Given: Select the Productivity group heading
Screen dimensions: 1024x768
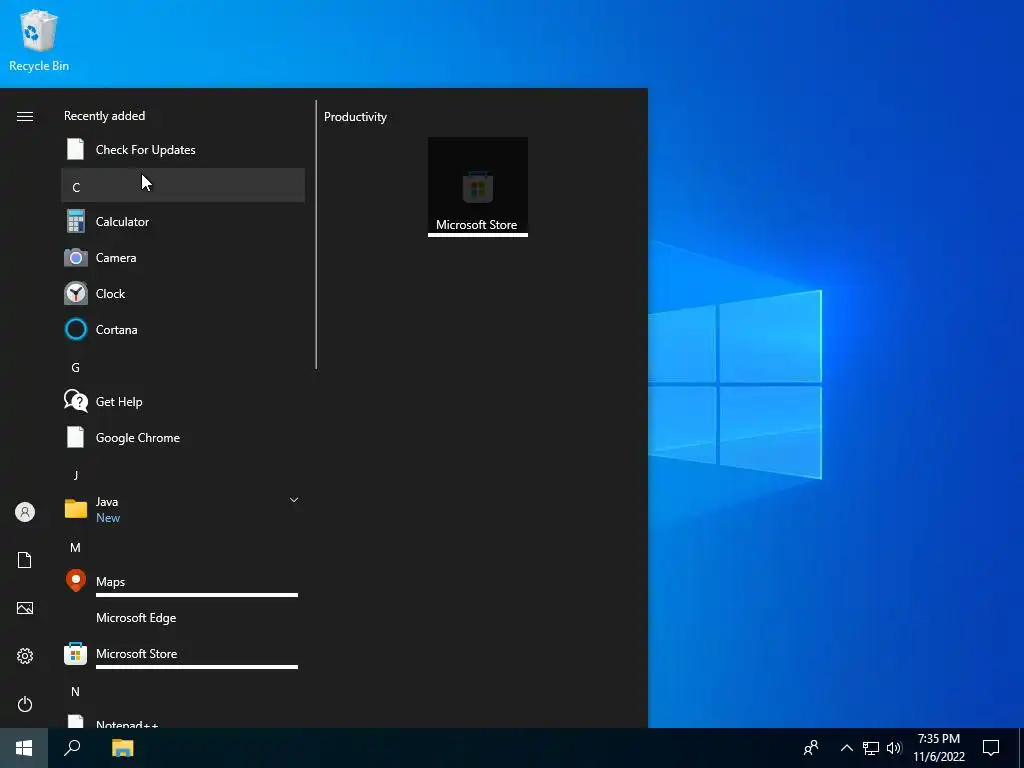Looking at the screenshot, I should [x=355, y=117].
